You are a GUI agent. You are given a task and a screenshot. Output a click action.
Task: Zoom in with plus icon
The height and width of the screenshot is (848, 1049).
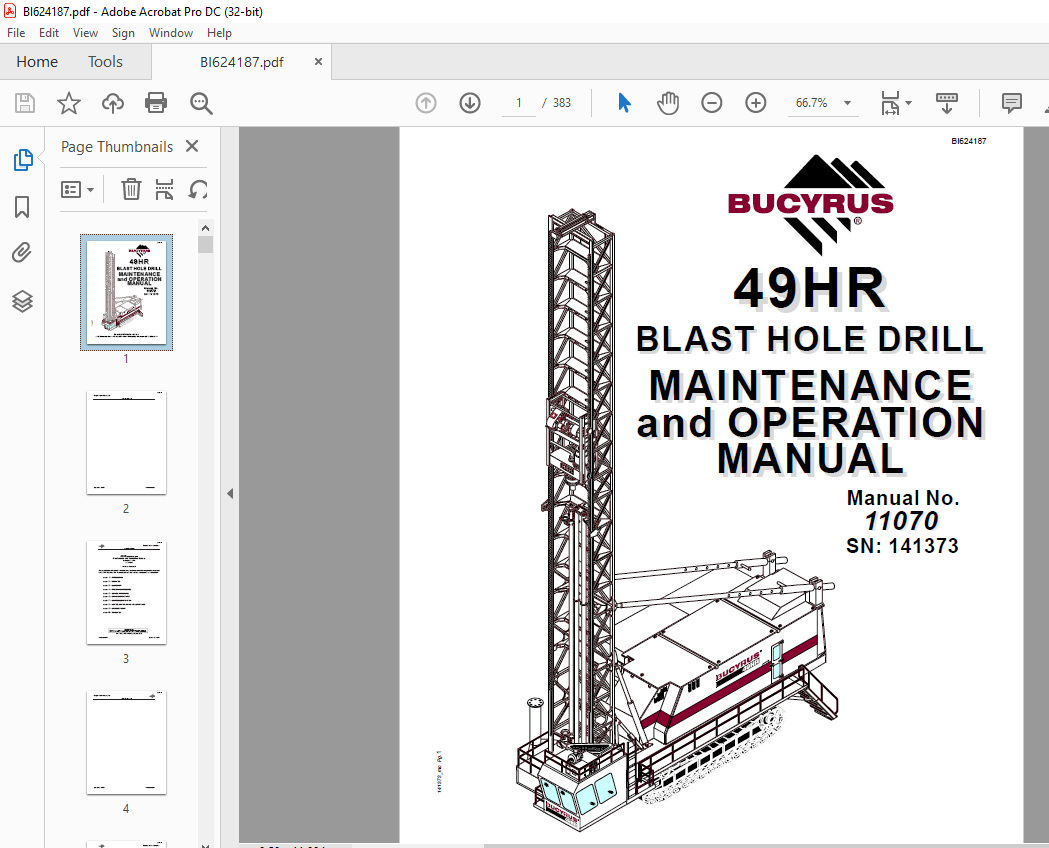click(x=756, y=103)
